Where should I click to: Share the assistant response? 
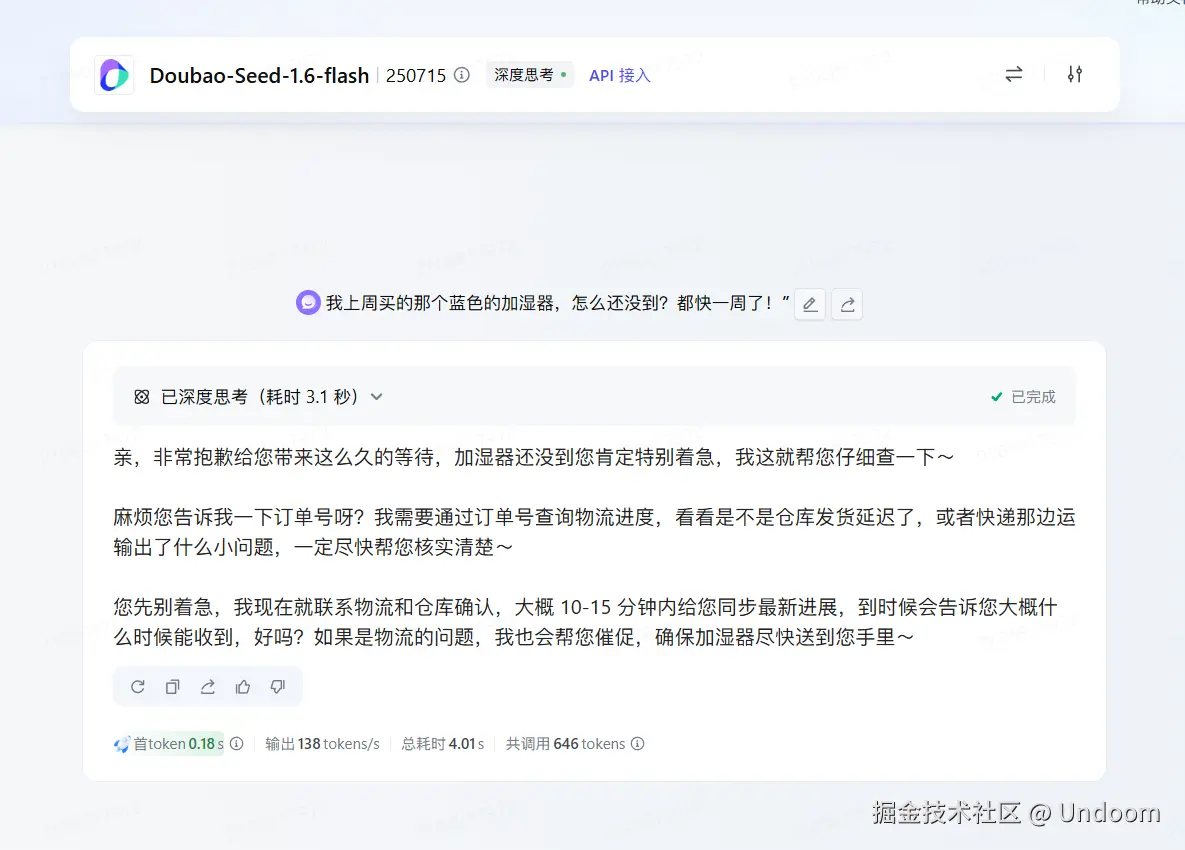pyautogui.click(x=208, y=687)
